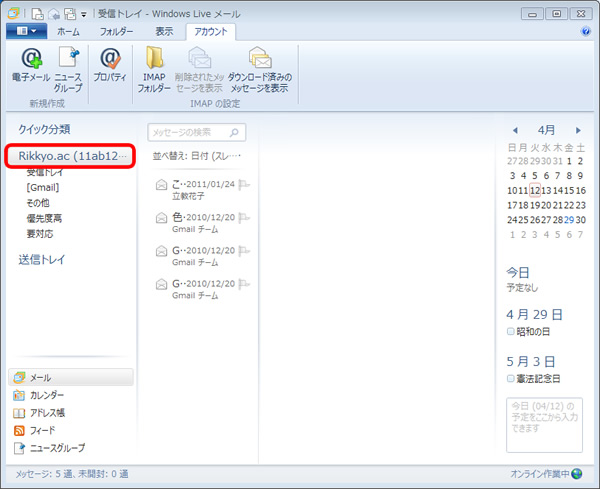Open the 要対応 folder
This screenshot has width=600, height=489.
[x=40, y=234]
